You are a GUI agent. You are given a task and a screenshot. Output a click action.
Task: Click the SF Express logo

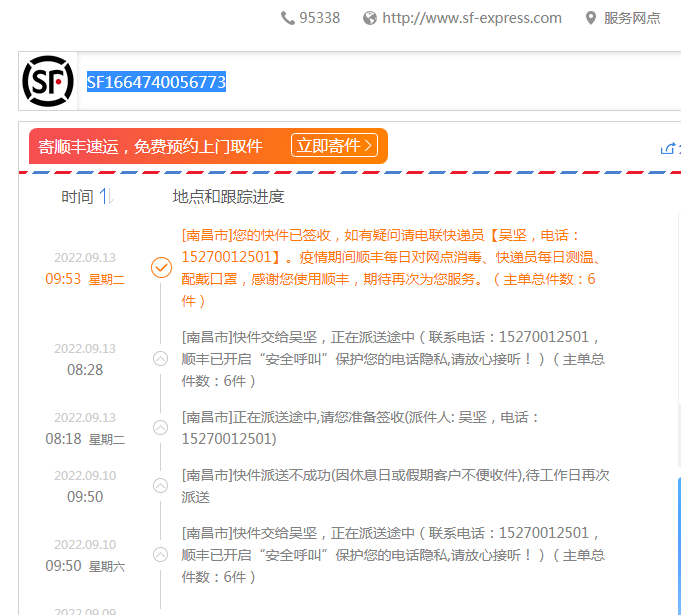[x=48, y=81]
